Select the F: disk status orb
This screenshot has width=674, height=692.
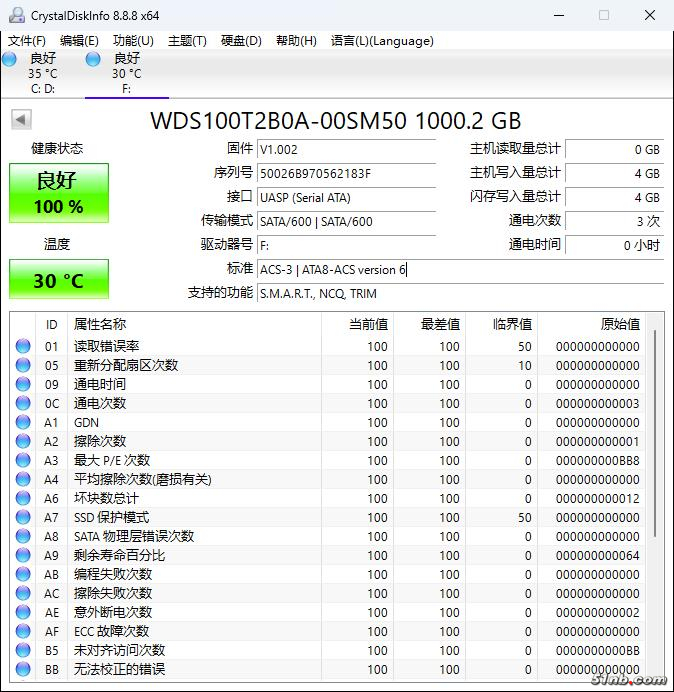pos(93,59)
